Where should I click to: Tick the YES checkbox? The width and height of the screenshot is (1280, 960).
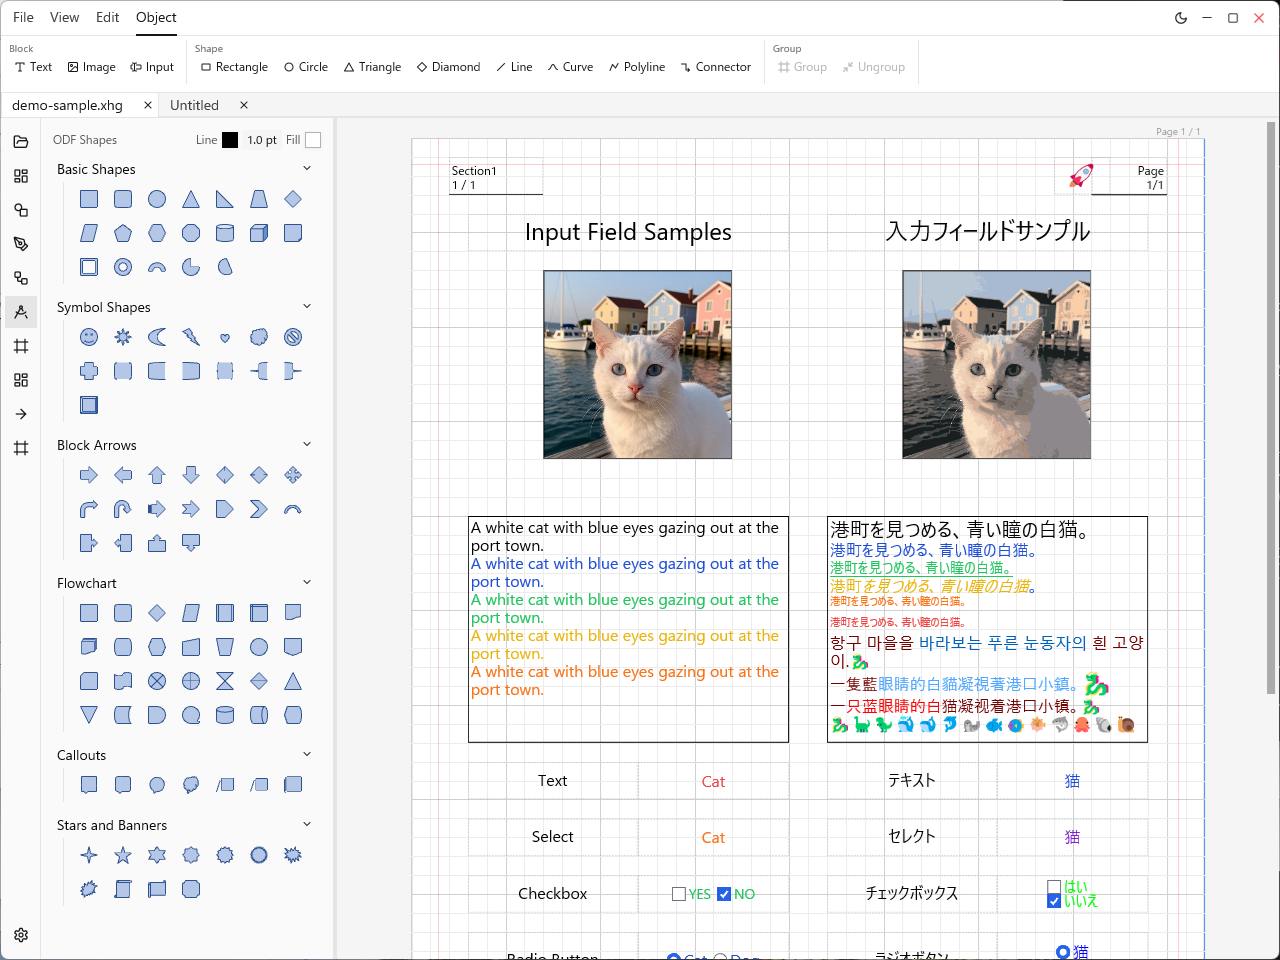coord(679,894)
